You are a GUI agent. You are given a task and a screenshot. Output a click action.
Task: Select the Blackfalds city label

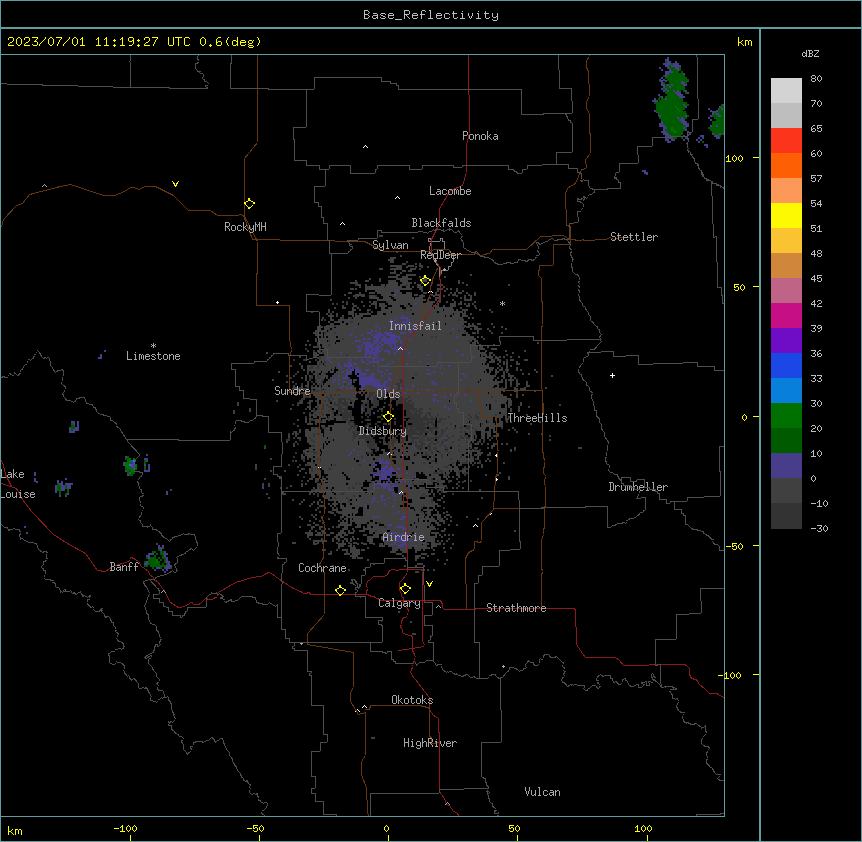(441, 223)
